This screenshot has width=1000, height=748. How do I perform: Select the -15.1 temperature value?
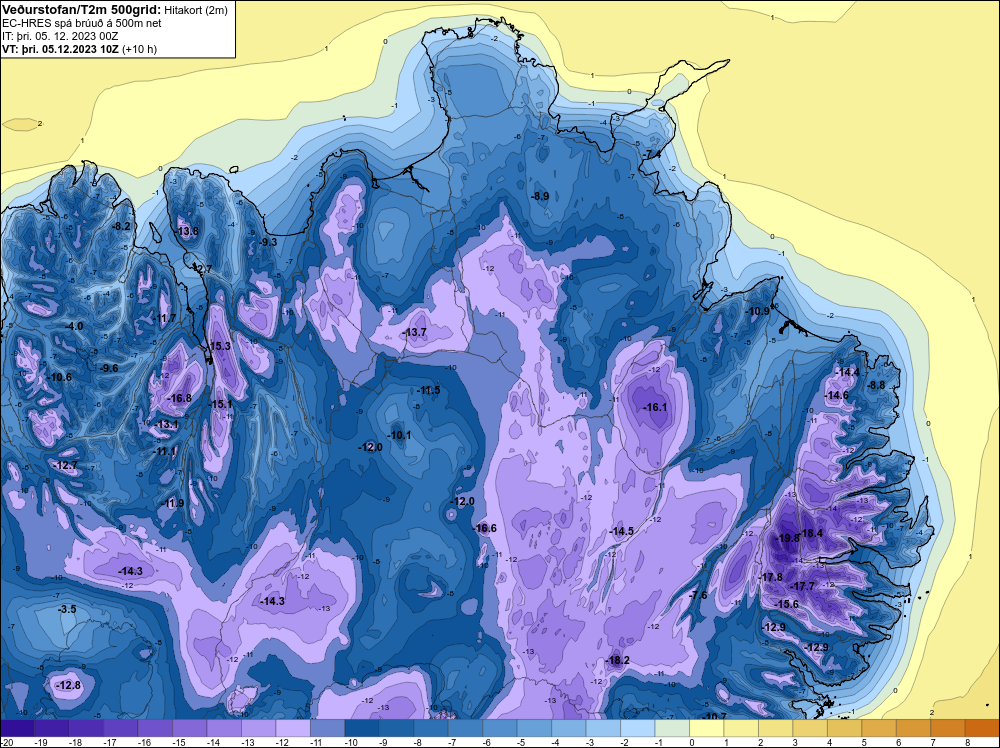(220, 404)
